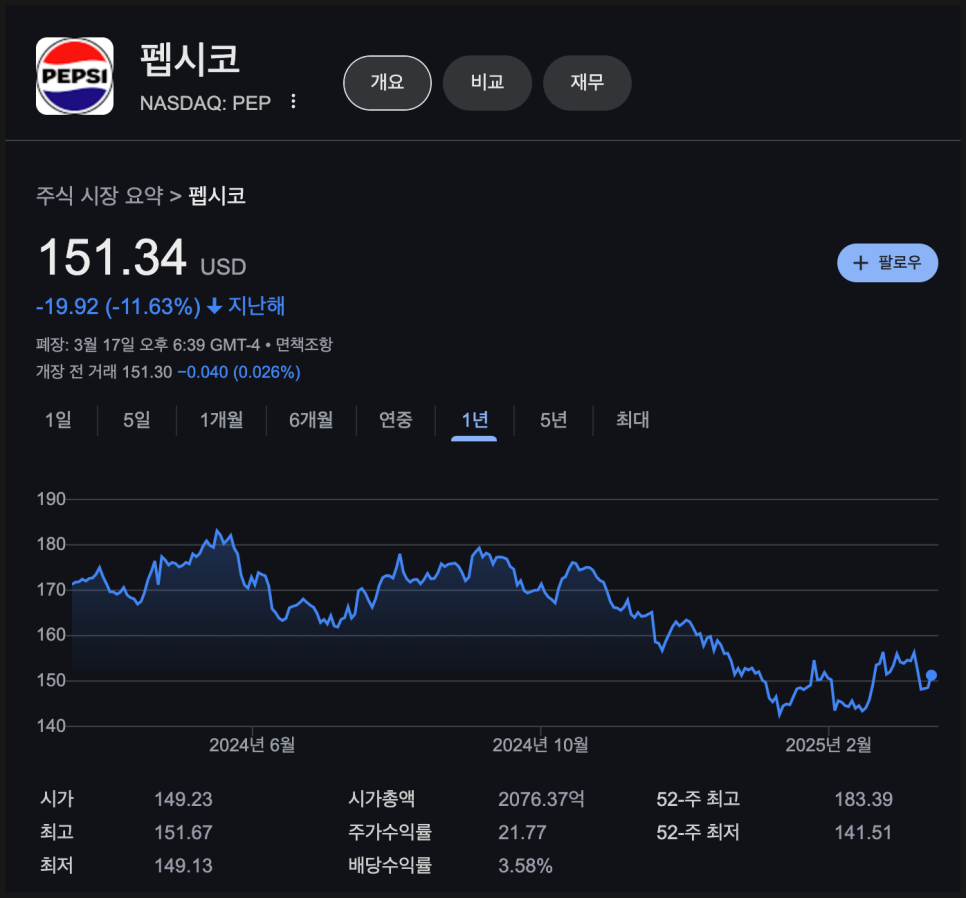Click the 주가수익률 value 21.77
The height and width of the screenshot is (898, 966).
click(x=522, y=833)
